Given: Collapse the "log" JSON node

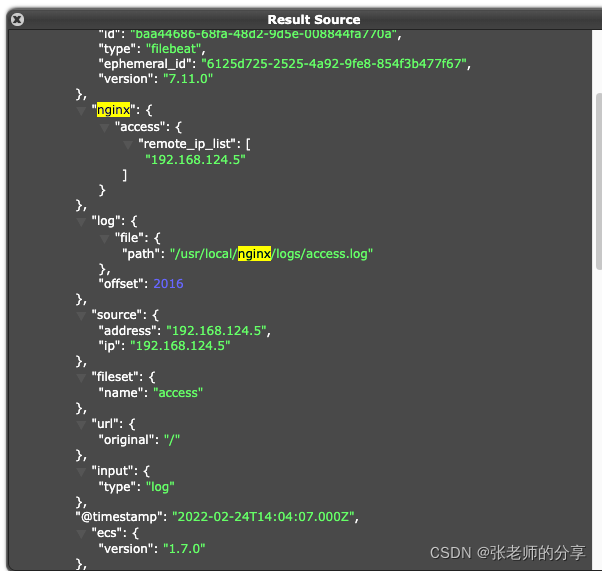Looking at the screenshot, I should click(81, 222).
